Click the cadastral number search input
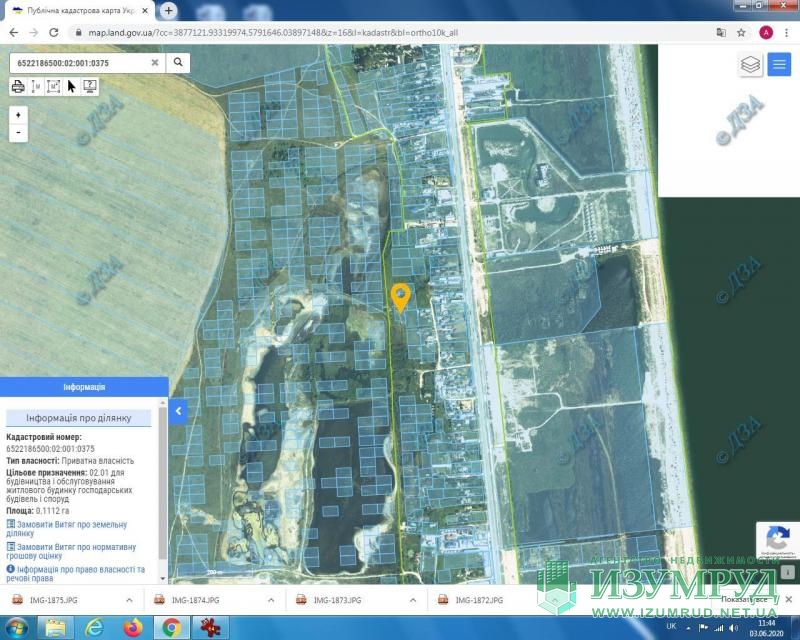 [x=80, y=62]
